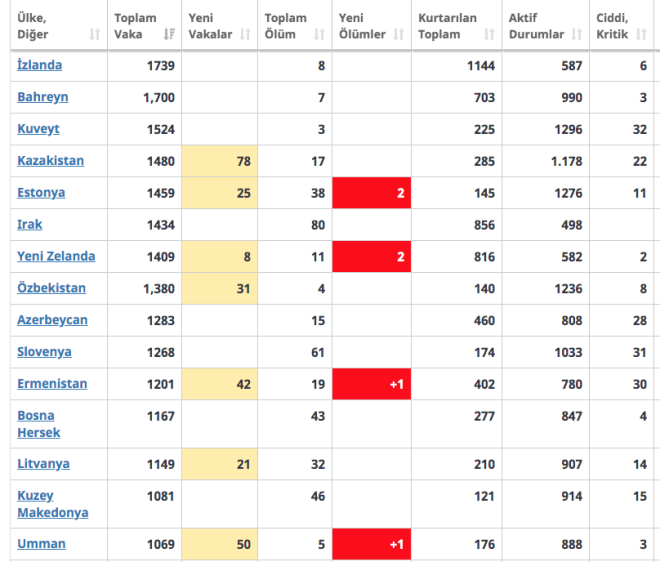Click sort icon in Toplam Ölüm header
660x562 pixels.
(319, 35)
